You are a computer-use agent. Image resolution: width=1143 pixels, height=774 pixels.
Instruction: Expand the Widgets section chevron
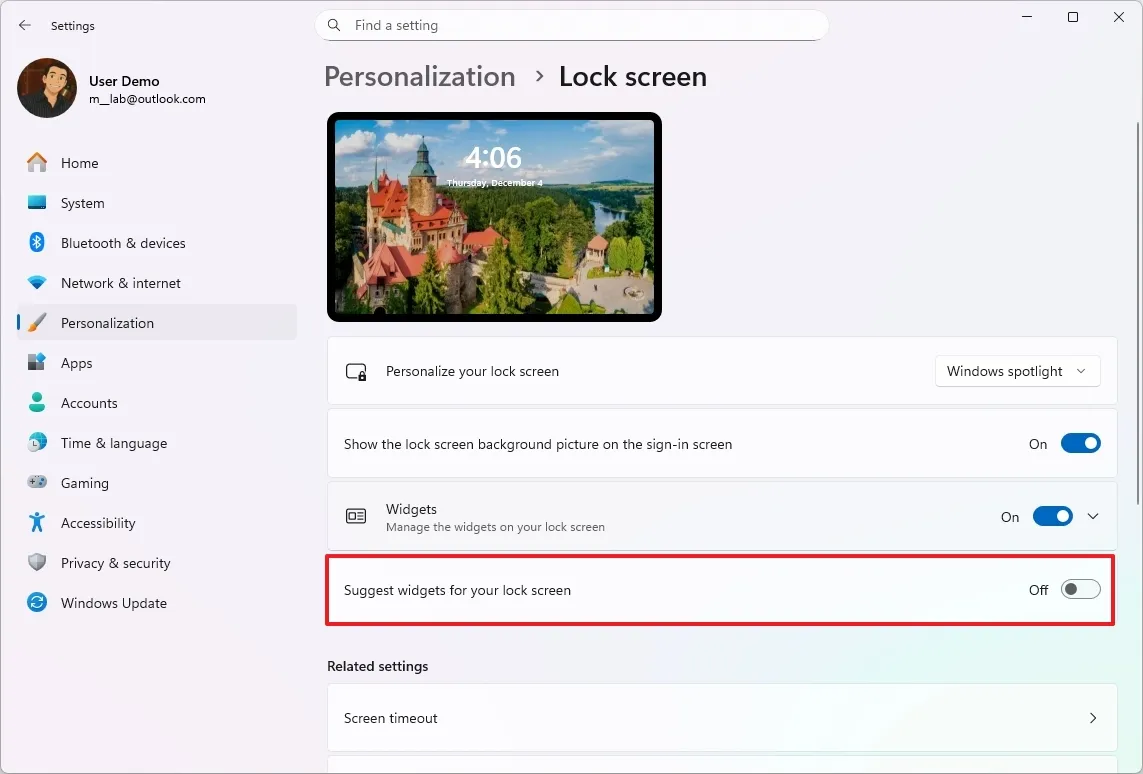pyautogui.click(x=1093, y=516)
